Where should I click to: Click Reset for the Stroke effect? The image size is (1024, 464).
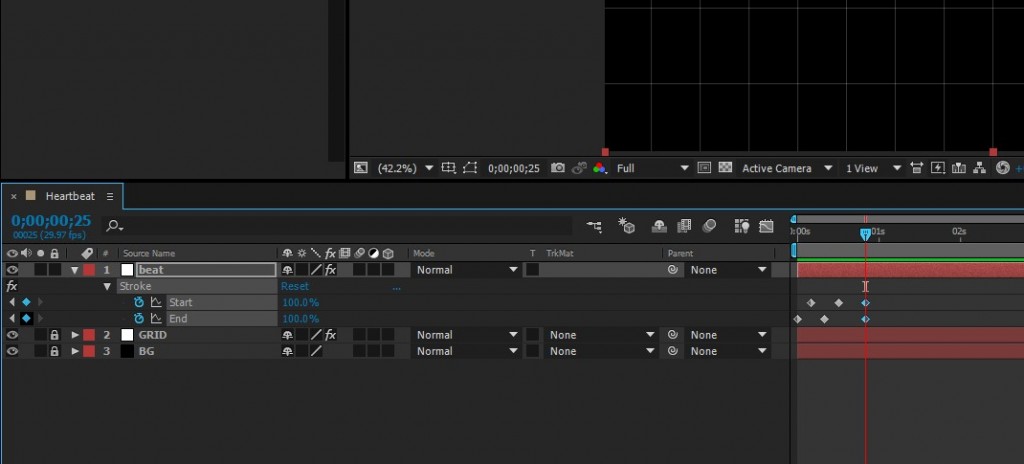click(x=294, y=286)
